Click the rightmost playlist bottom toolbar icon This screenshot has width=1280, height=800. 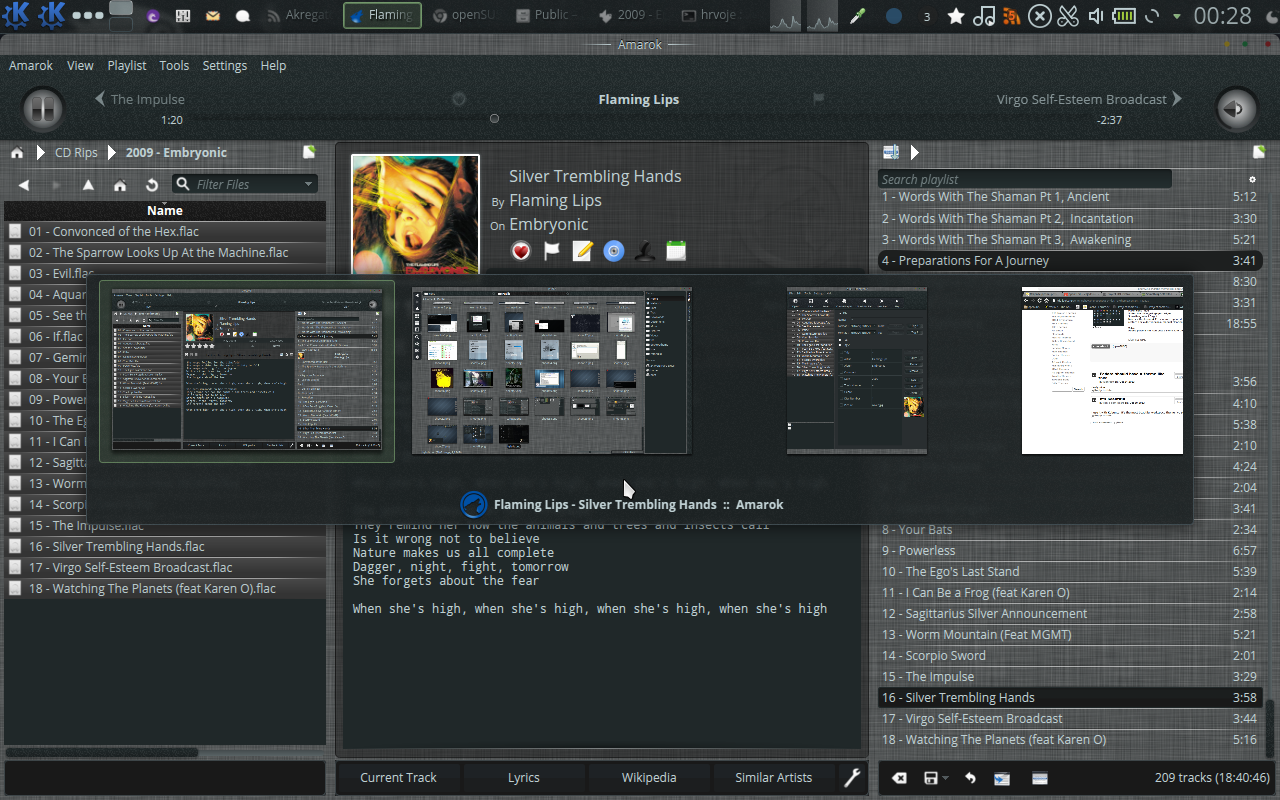click(x=1039, y=778)
